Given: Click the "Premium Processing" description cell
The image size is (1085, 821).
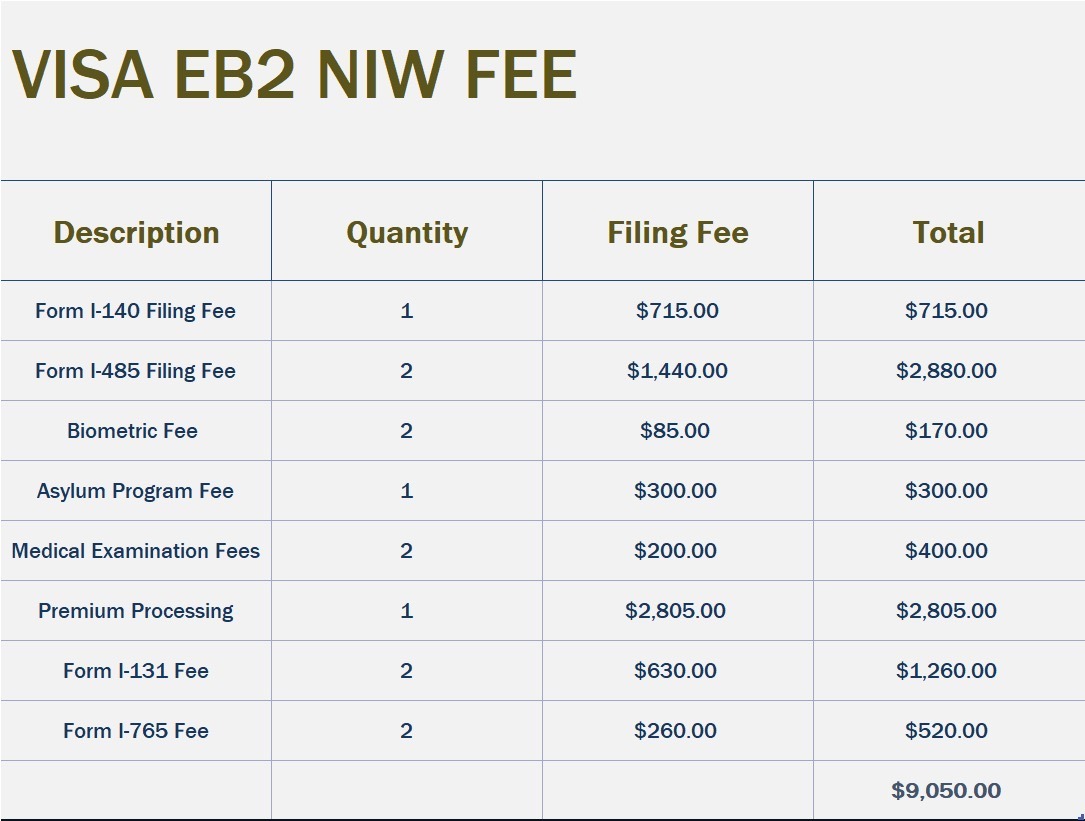Looking at the screenshot, I should pos(135,611).
